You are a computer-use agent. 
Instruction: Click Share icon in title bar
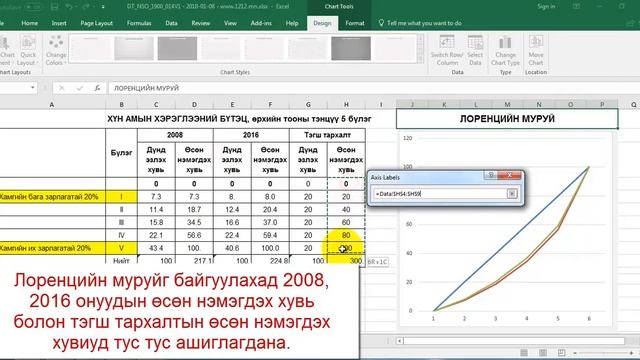[629, 23]
